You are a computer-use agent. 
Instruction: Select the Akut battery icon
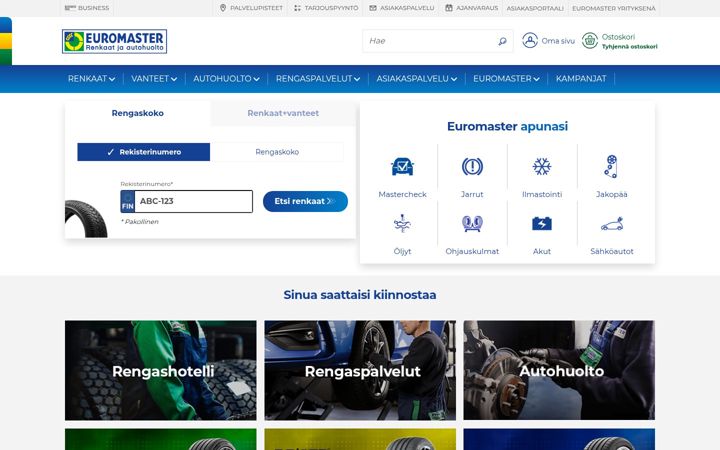[542, 224]
